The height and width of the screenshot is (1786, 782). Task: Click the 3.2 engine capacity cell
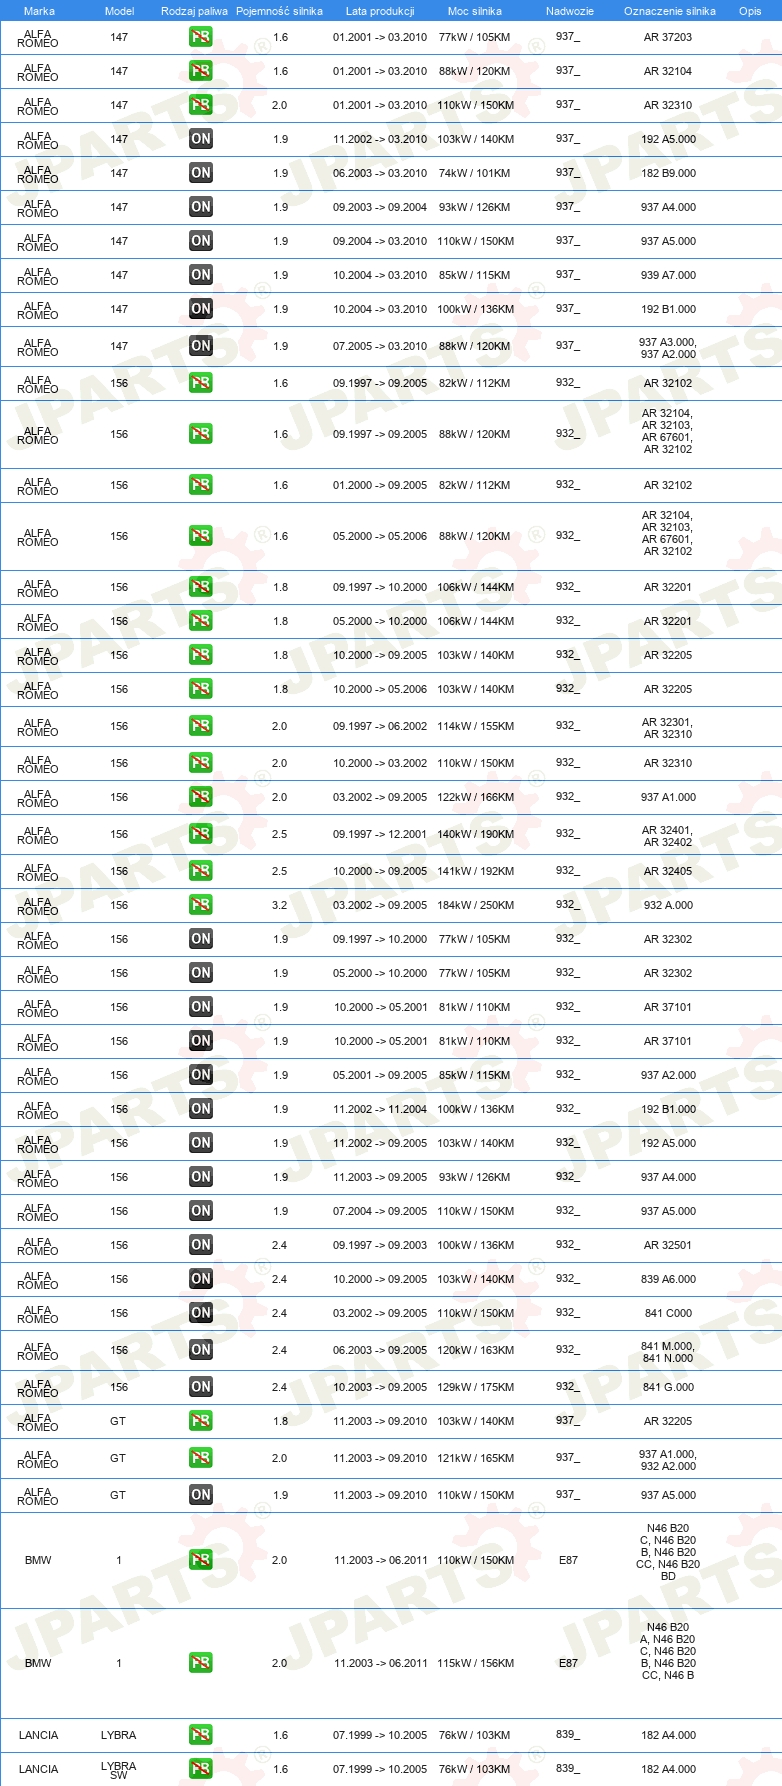click(x=280, y=905)
